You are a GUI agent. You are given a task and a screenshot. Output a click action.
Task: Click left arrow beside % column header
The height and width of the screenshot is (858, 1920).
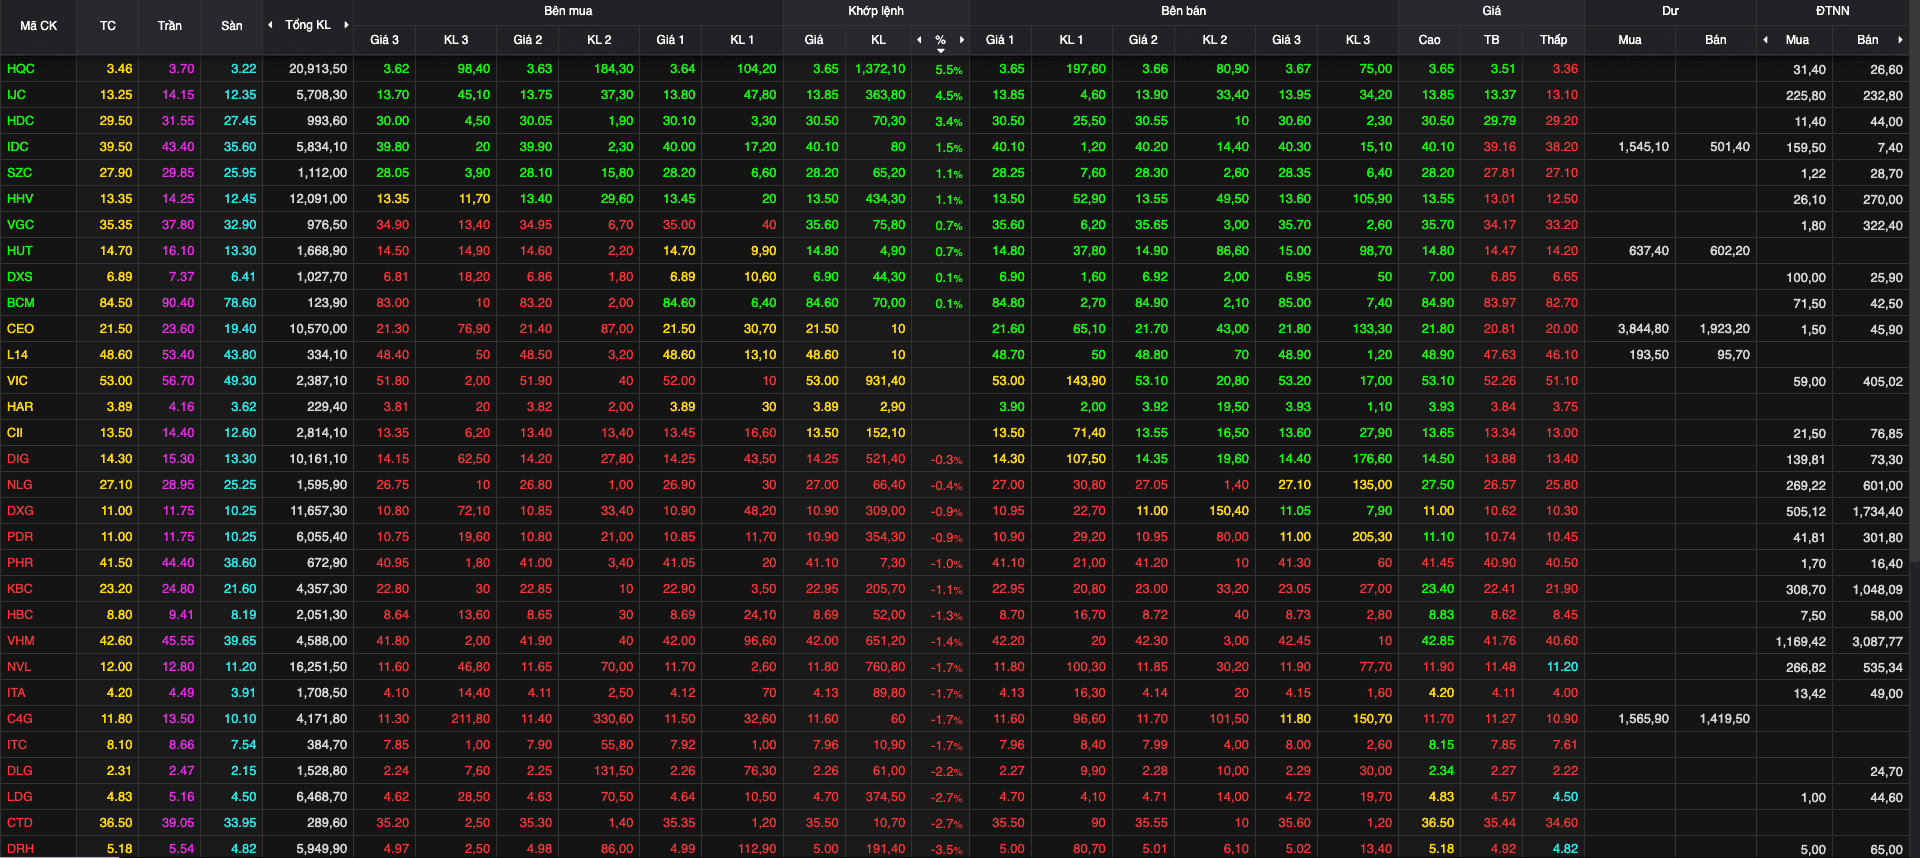pos(919,40)
